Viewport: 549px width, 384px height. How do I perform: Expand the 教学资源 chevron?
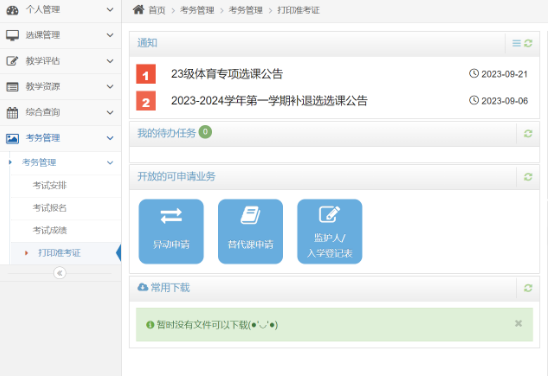tap(110, 86)
